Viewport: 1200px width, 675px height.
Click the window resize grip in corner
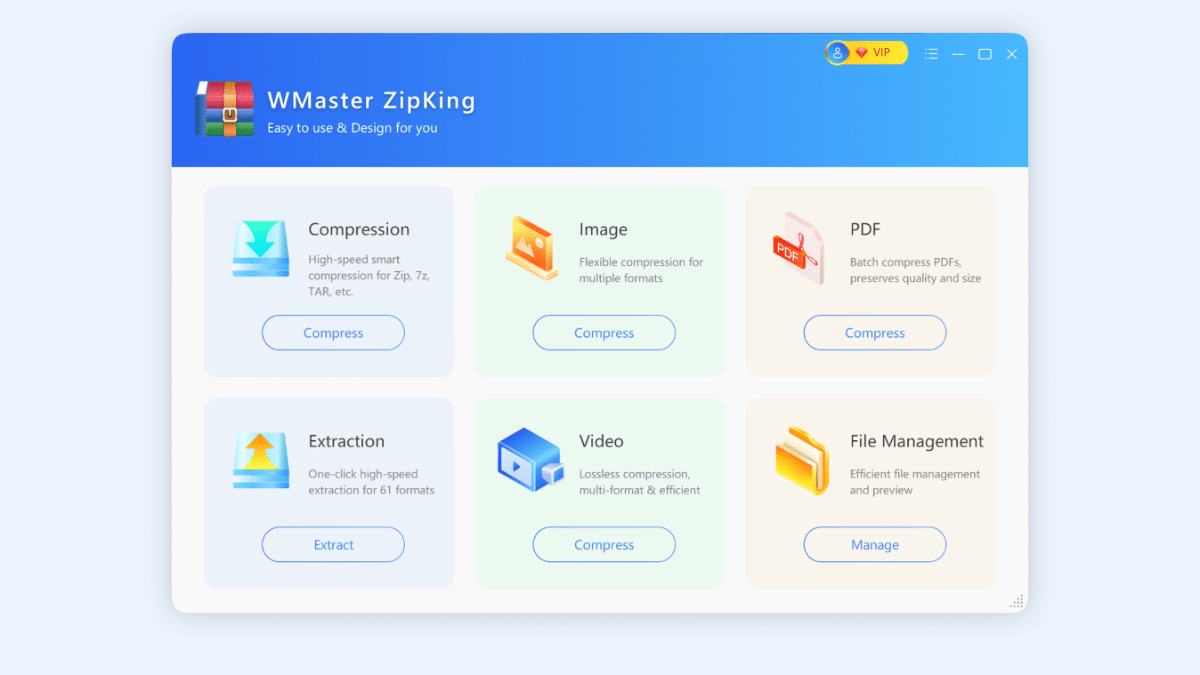[1016, 601]
